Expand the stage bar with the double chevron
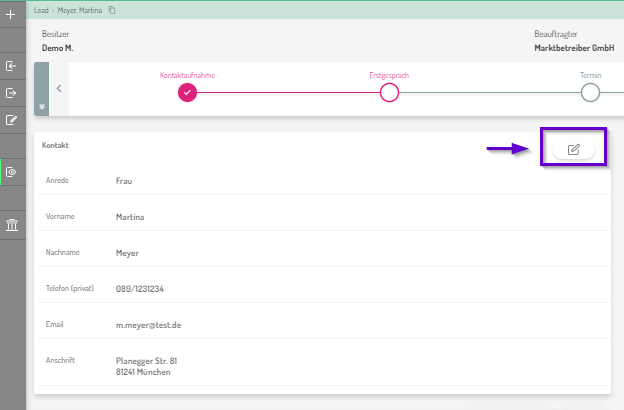The height and width of the screenshot is (410, 624). coord(41,106)
